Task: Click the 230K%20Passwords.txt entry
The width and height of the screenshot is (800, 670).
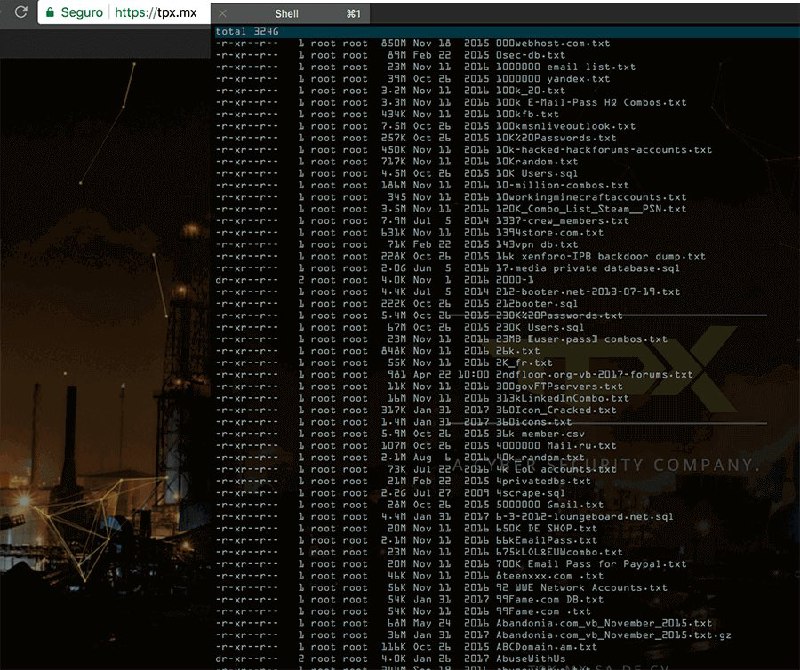Action: pos(559,315)
